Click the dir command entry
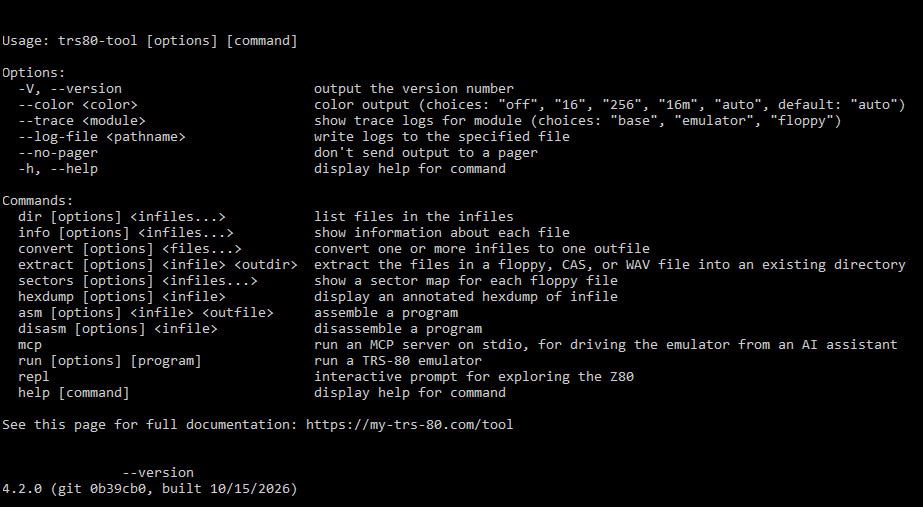923x507 pixels. click(122, 217)
